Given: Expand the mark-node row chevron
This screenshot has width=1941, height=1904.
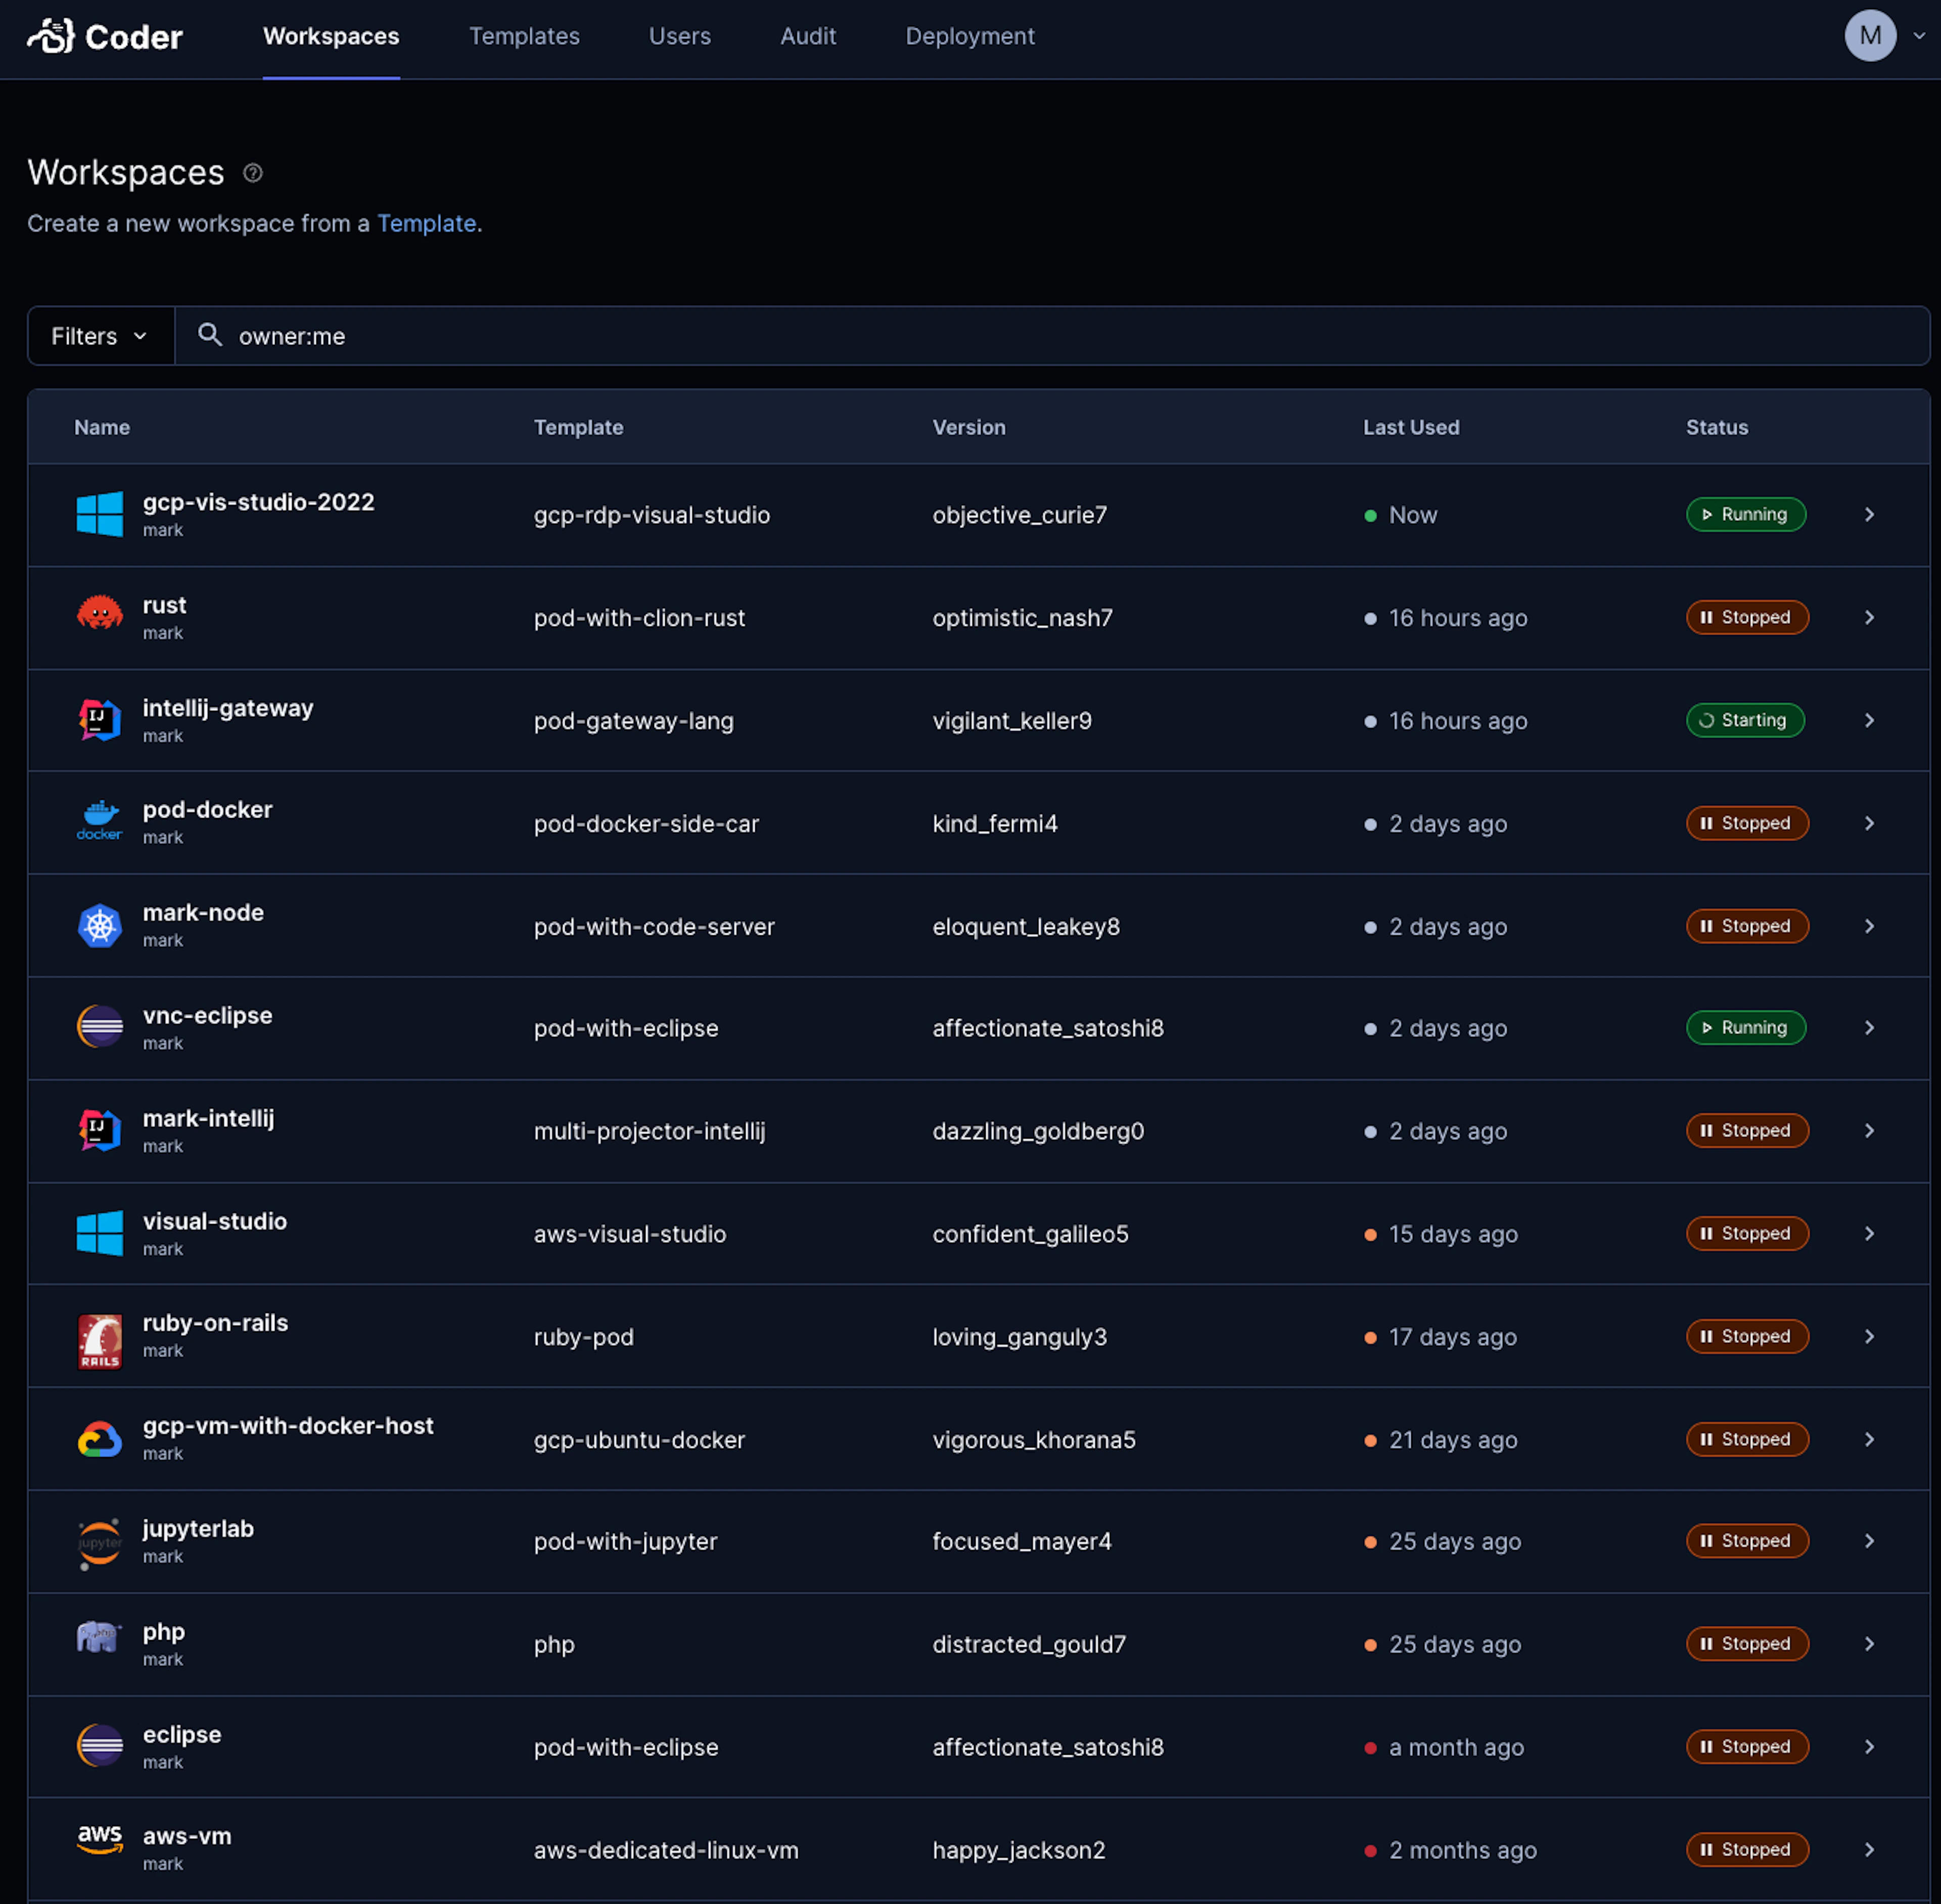Looking at the screenshot, I should click(x=1869, y=926).
